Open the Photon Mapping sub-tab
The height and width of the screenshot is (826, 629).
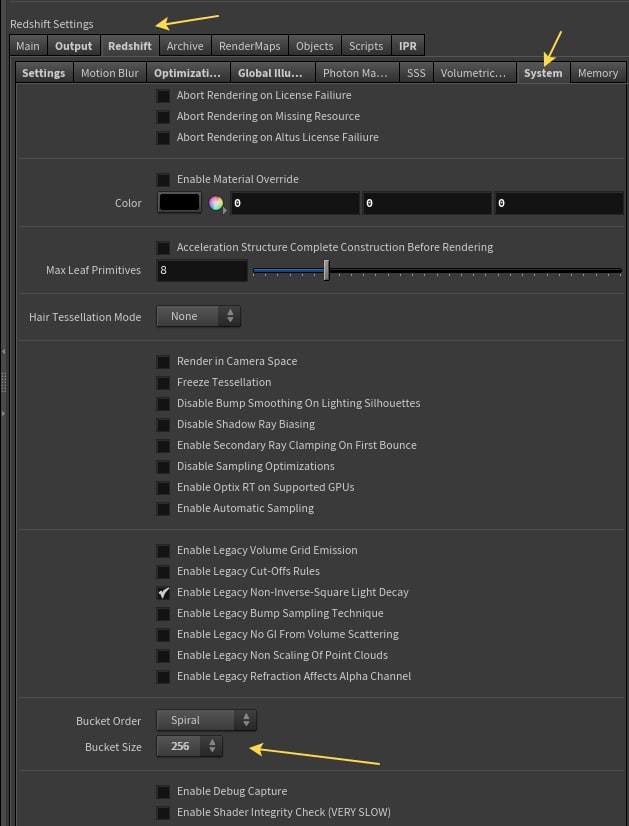coord(356,73)
